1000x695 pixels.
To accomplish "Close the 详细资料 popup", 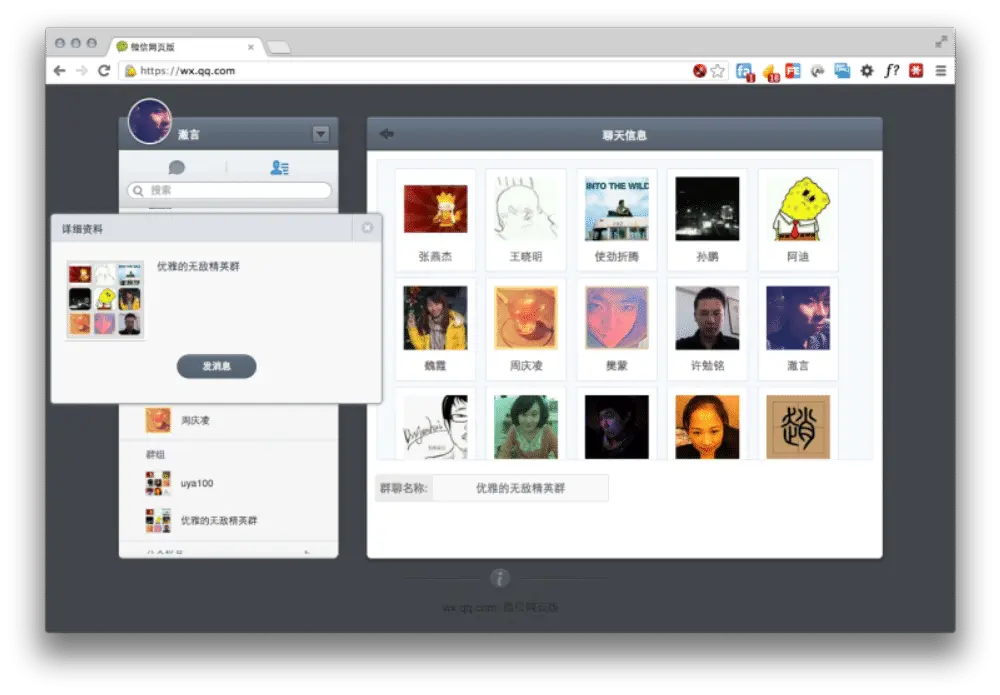I will click(x=367, y=228).
